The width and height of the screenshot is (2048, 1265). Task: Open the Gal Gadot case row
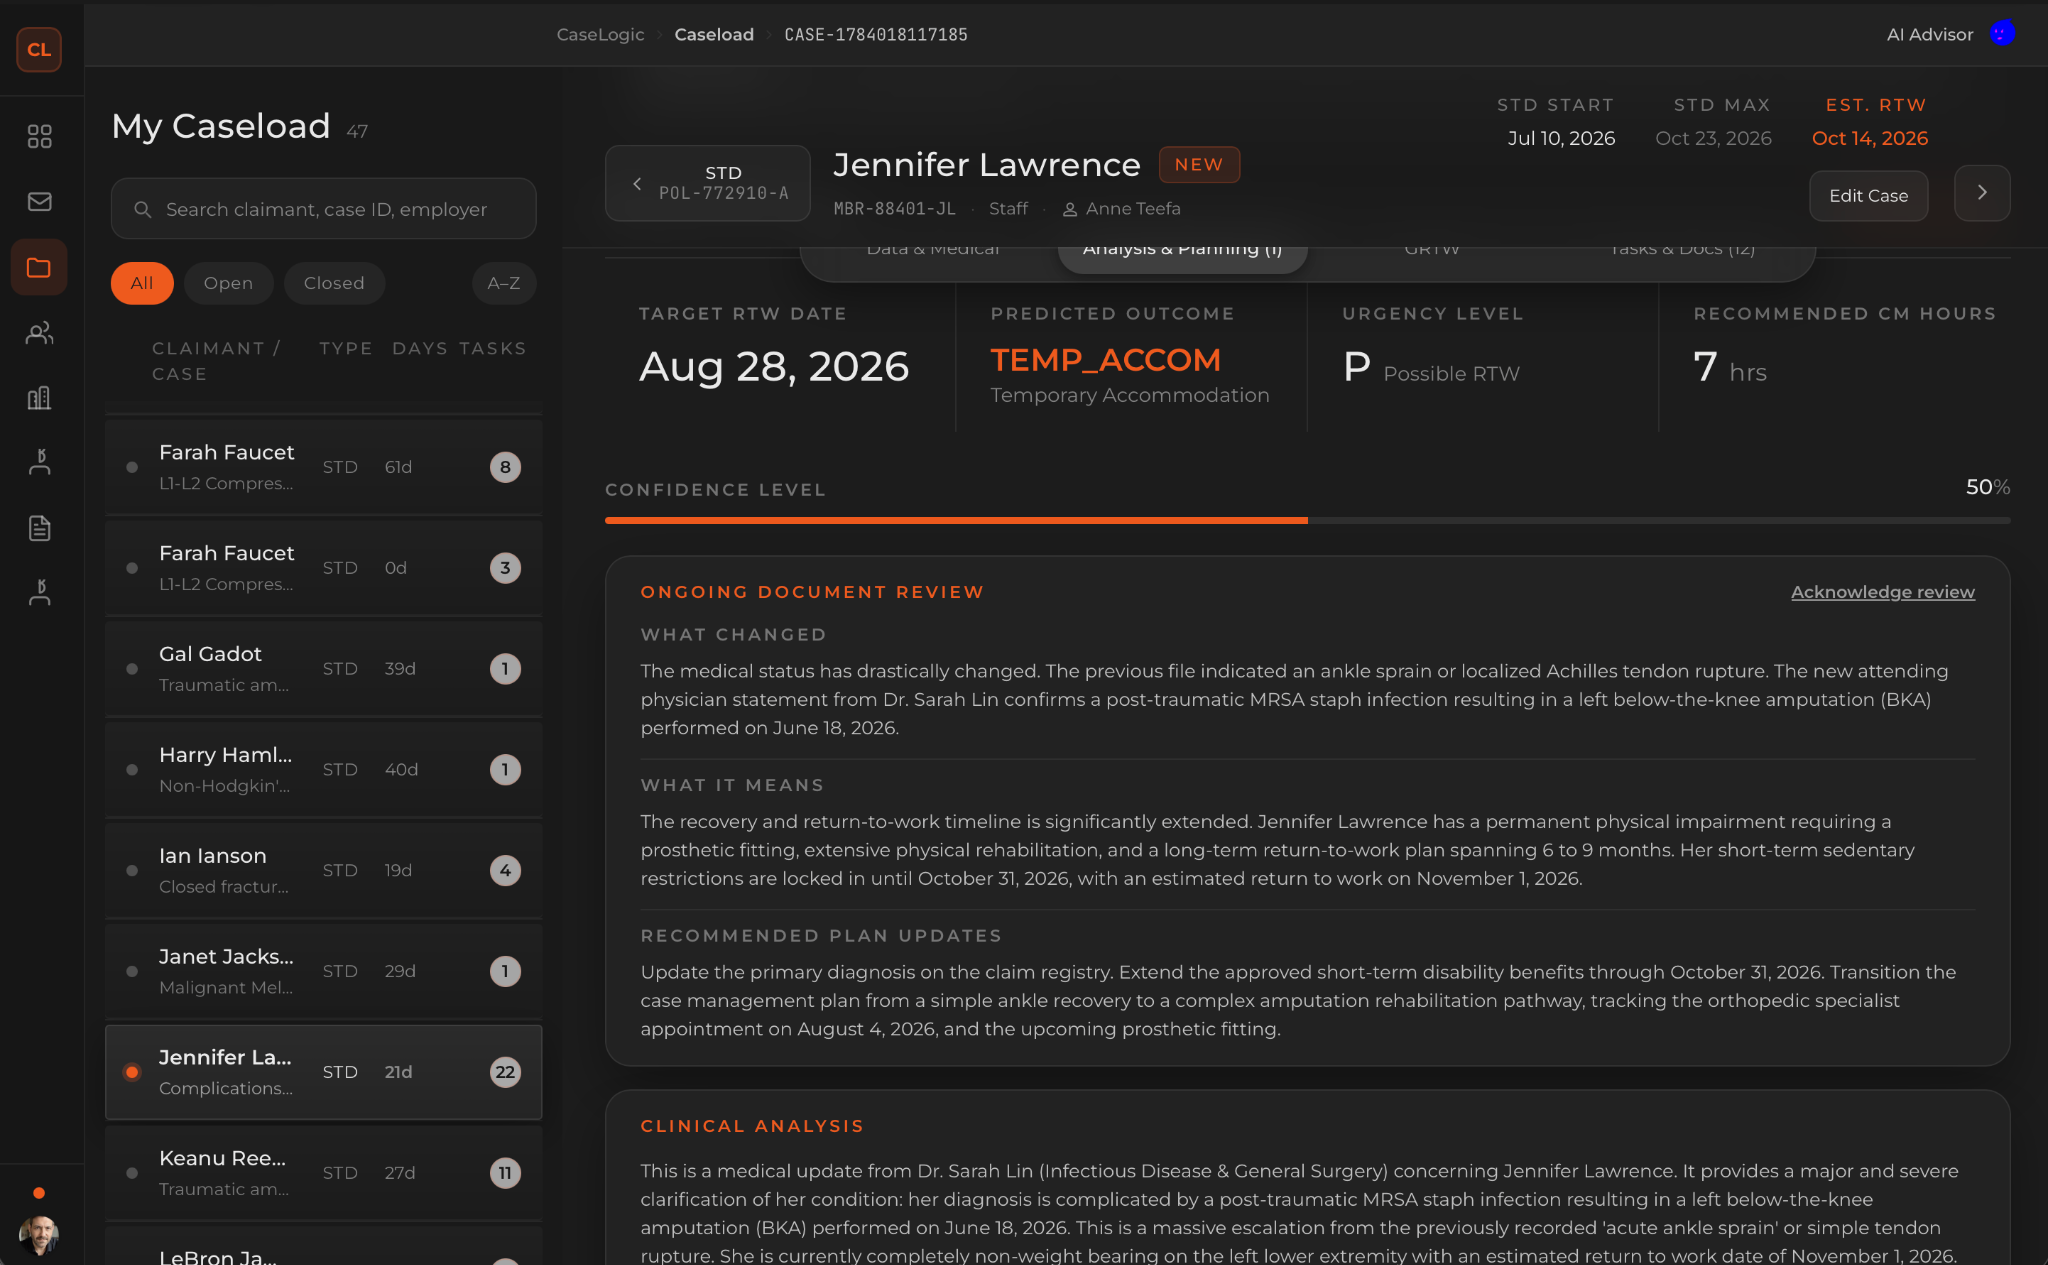coord(324,669)
